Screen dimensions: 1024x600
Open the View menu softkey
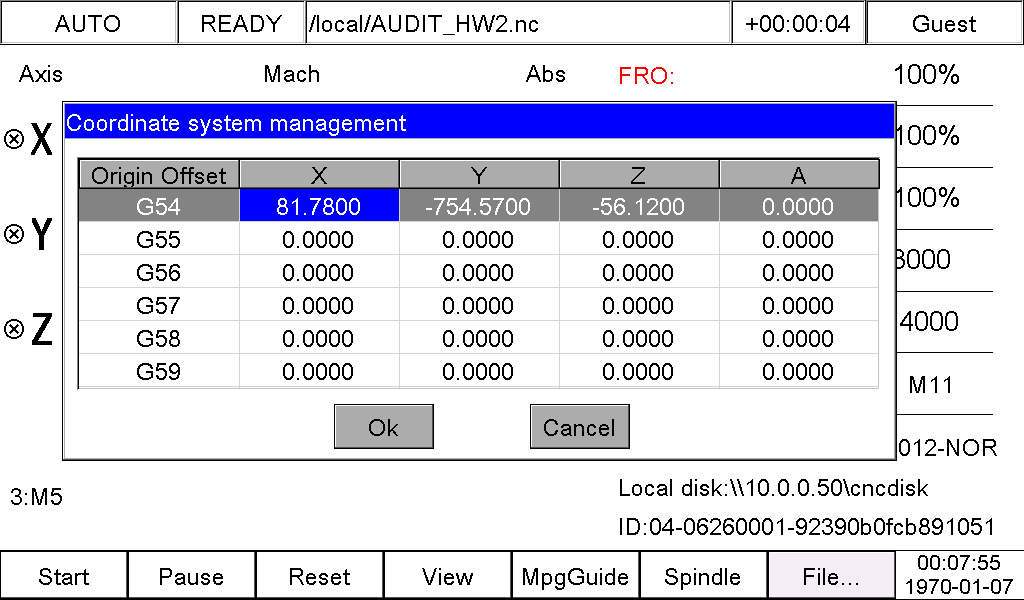click(x=447, y=576)
